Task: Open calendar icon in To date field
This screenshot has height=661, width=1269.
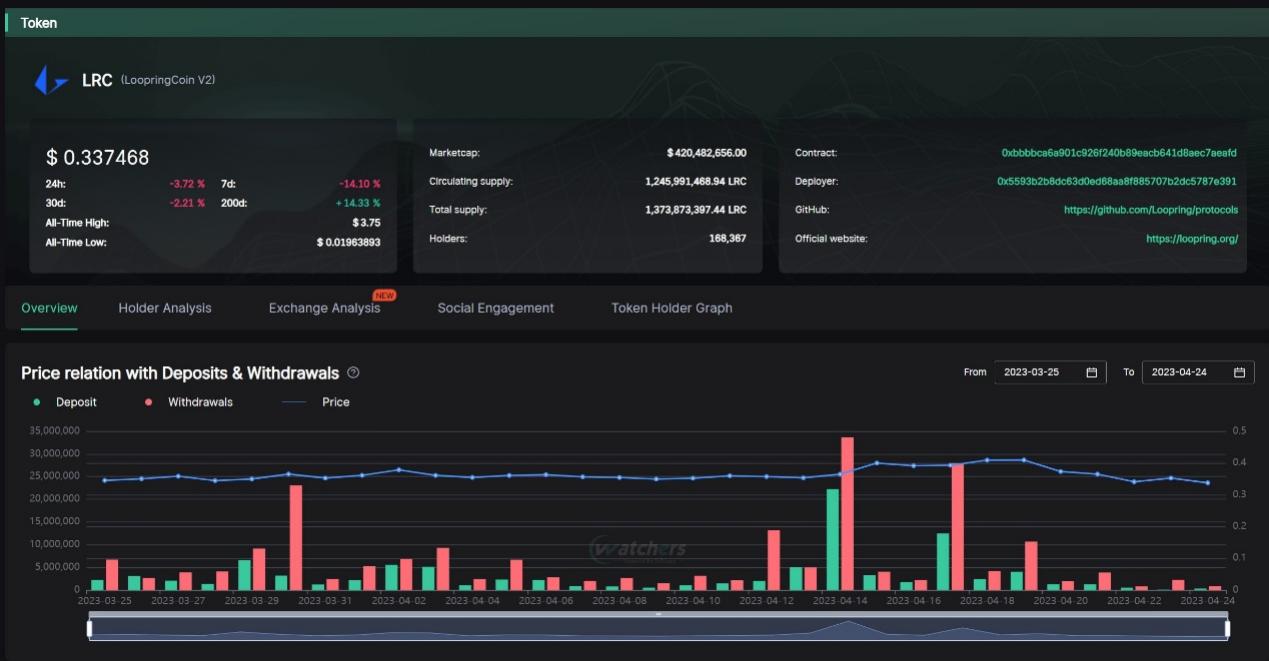Action: click(x=1239, y=372)
